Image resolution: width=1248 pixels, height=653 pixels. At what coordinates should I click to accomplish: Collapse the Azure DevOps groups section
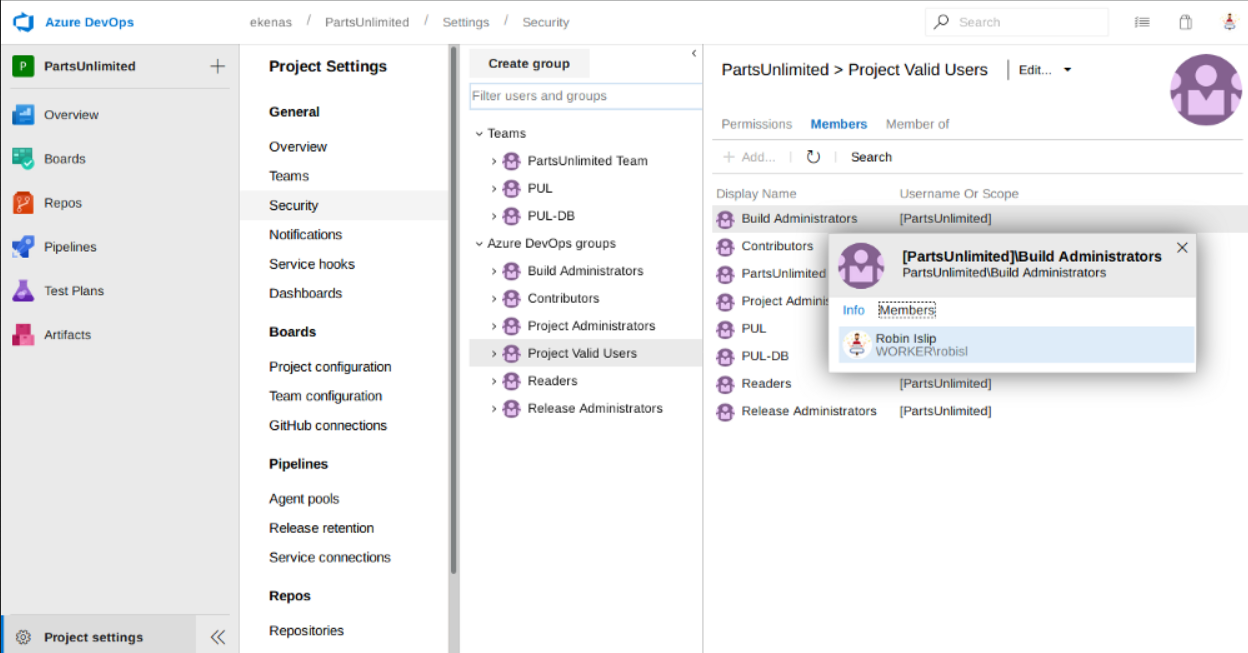click(x=479, y=244)
